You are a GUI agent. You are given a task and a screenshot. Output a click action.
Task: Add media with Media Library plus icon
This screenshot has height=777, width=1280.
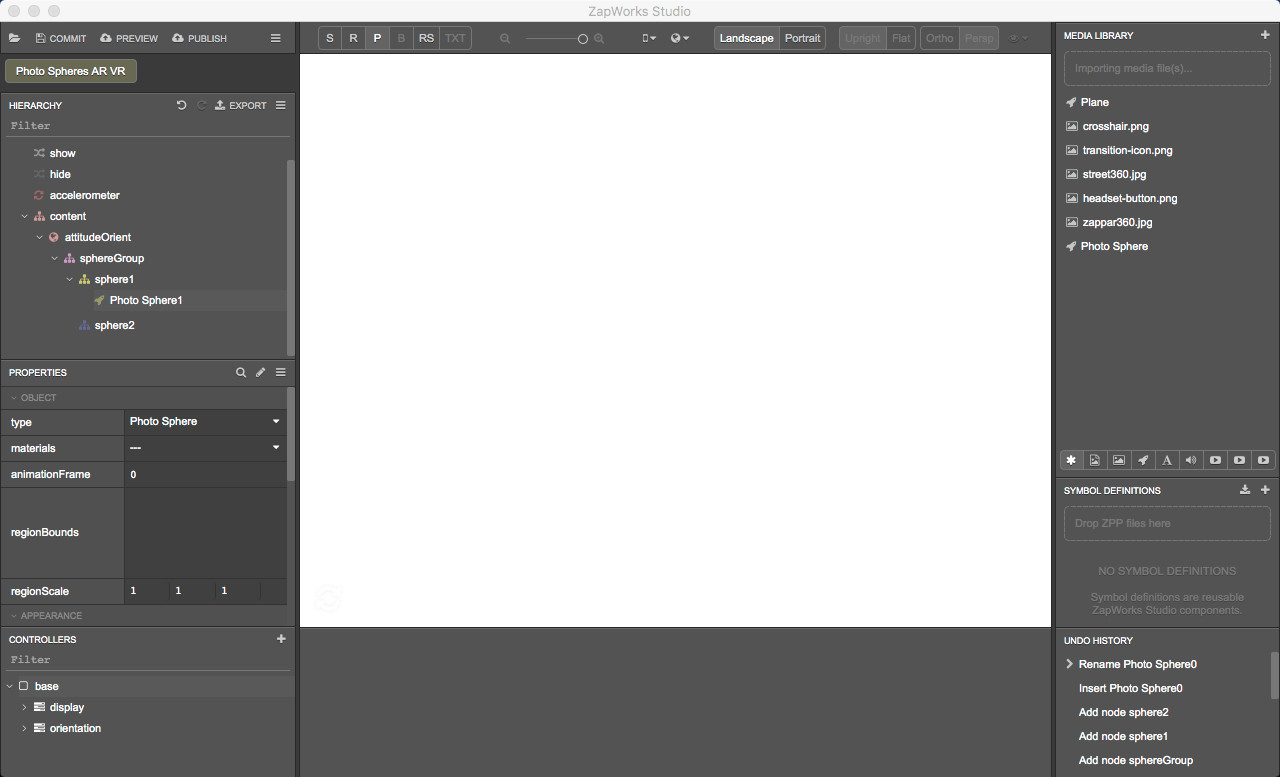click(x=1265, y=35)
